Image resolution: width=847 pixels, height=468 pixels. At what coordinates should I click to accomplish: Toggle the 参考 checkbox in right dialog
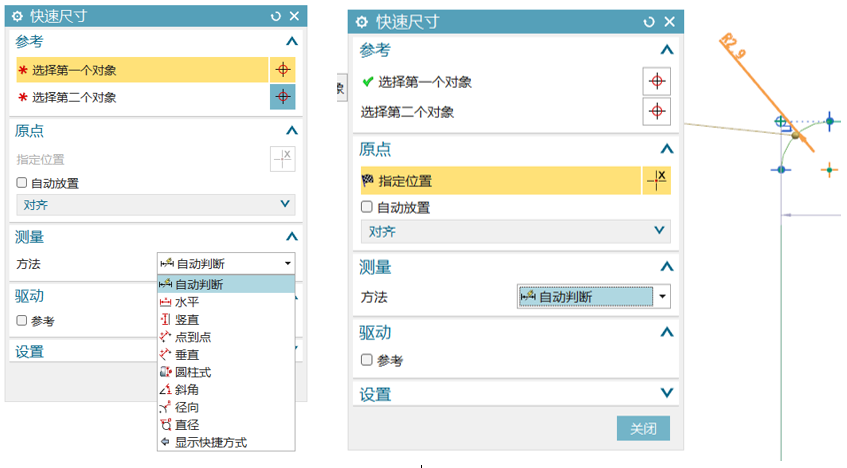tap(367, 360)
